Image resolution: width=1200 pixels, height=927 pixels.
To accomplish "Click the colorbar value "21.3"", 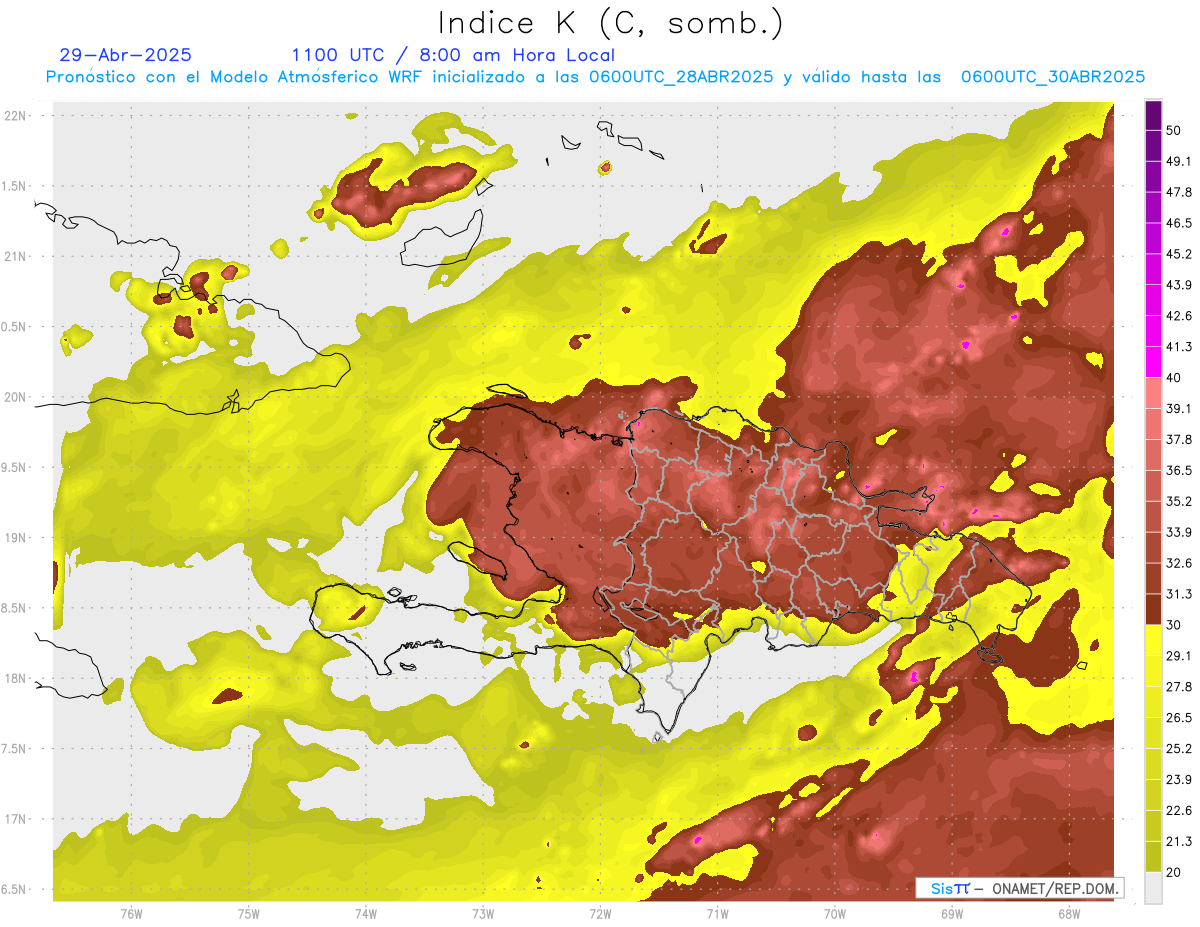I will pyautogui.click(x=1179, y=841).
